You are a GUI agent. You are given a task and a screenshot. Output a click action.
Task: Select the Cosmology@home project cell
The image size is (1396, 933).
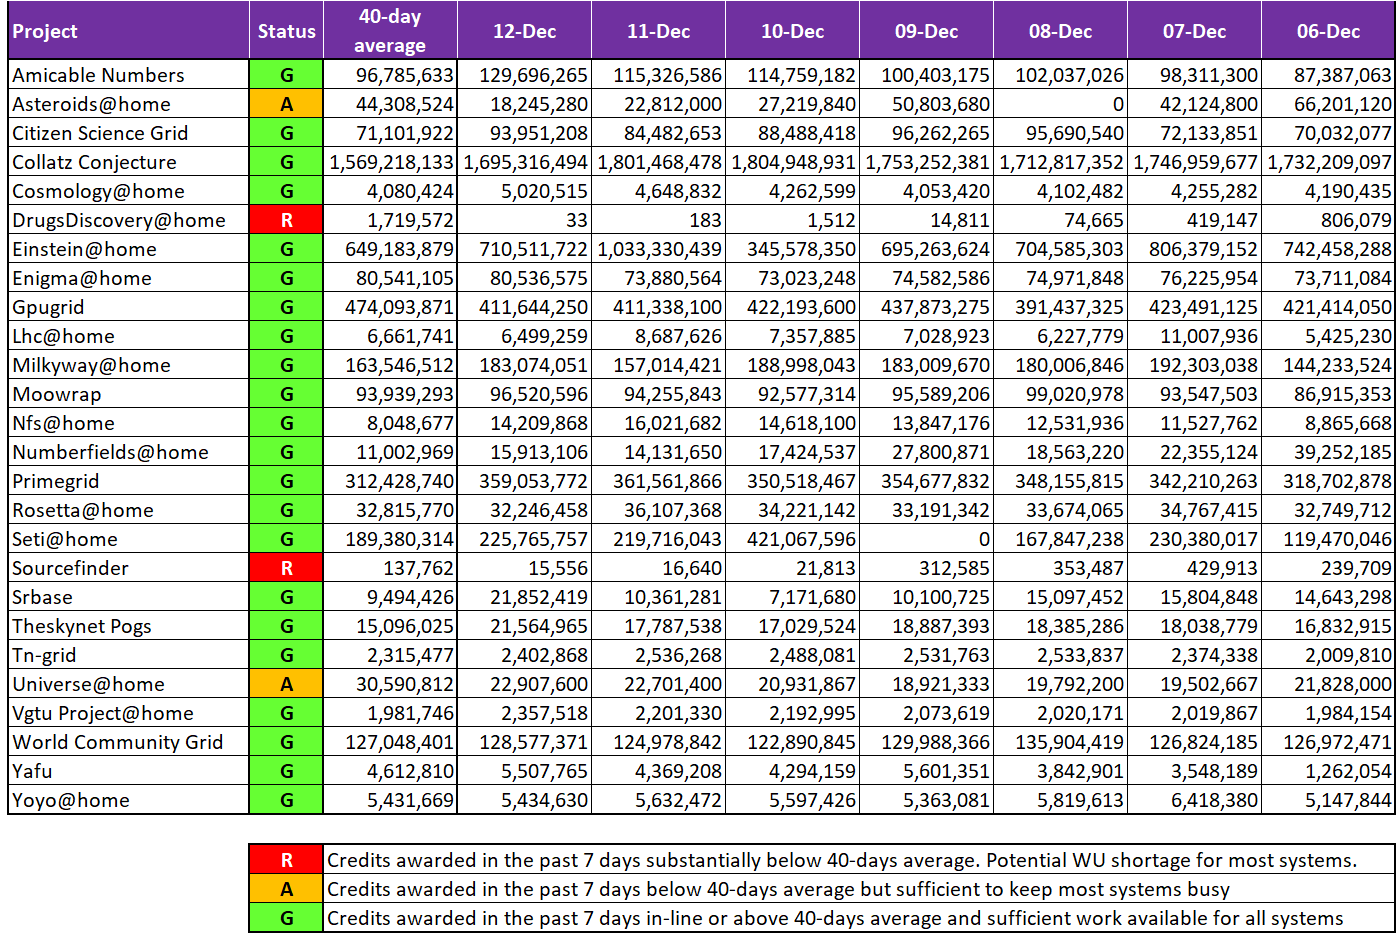click(x=129, y=191)
